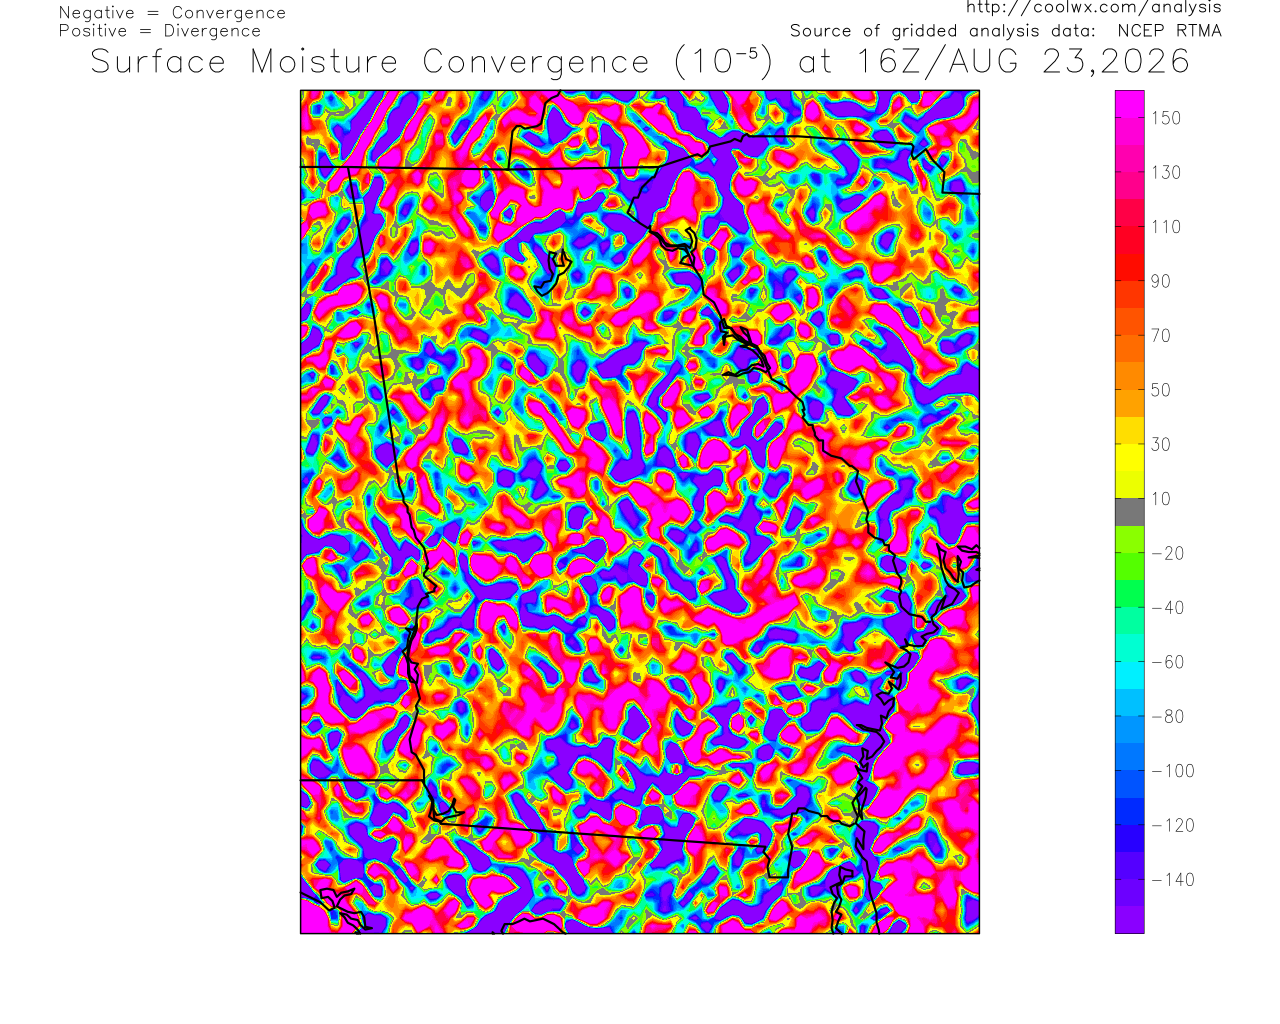The image size is (1280, 1024).
Task: Click the green -20 colorbar segment
Action: tap(1130, 553)
